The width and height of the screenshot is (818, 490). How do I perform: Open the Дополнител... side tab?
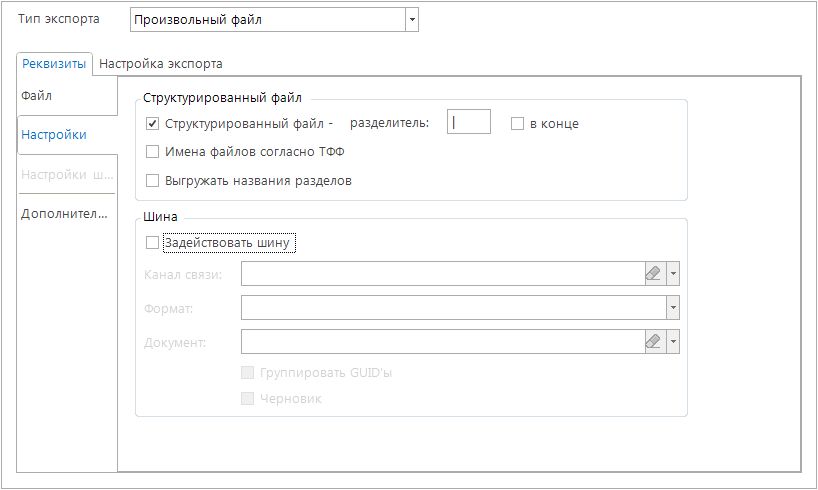point(64,214)
